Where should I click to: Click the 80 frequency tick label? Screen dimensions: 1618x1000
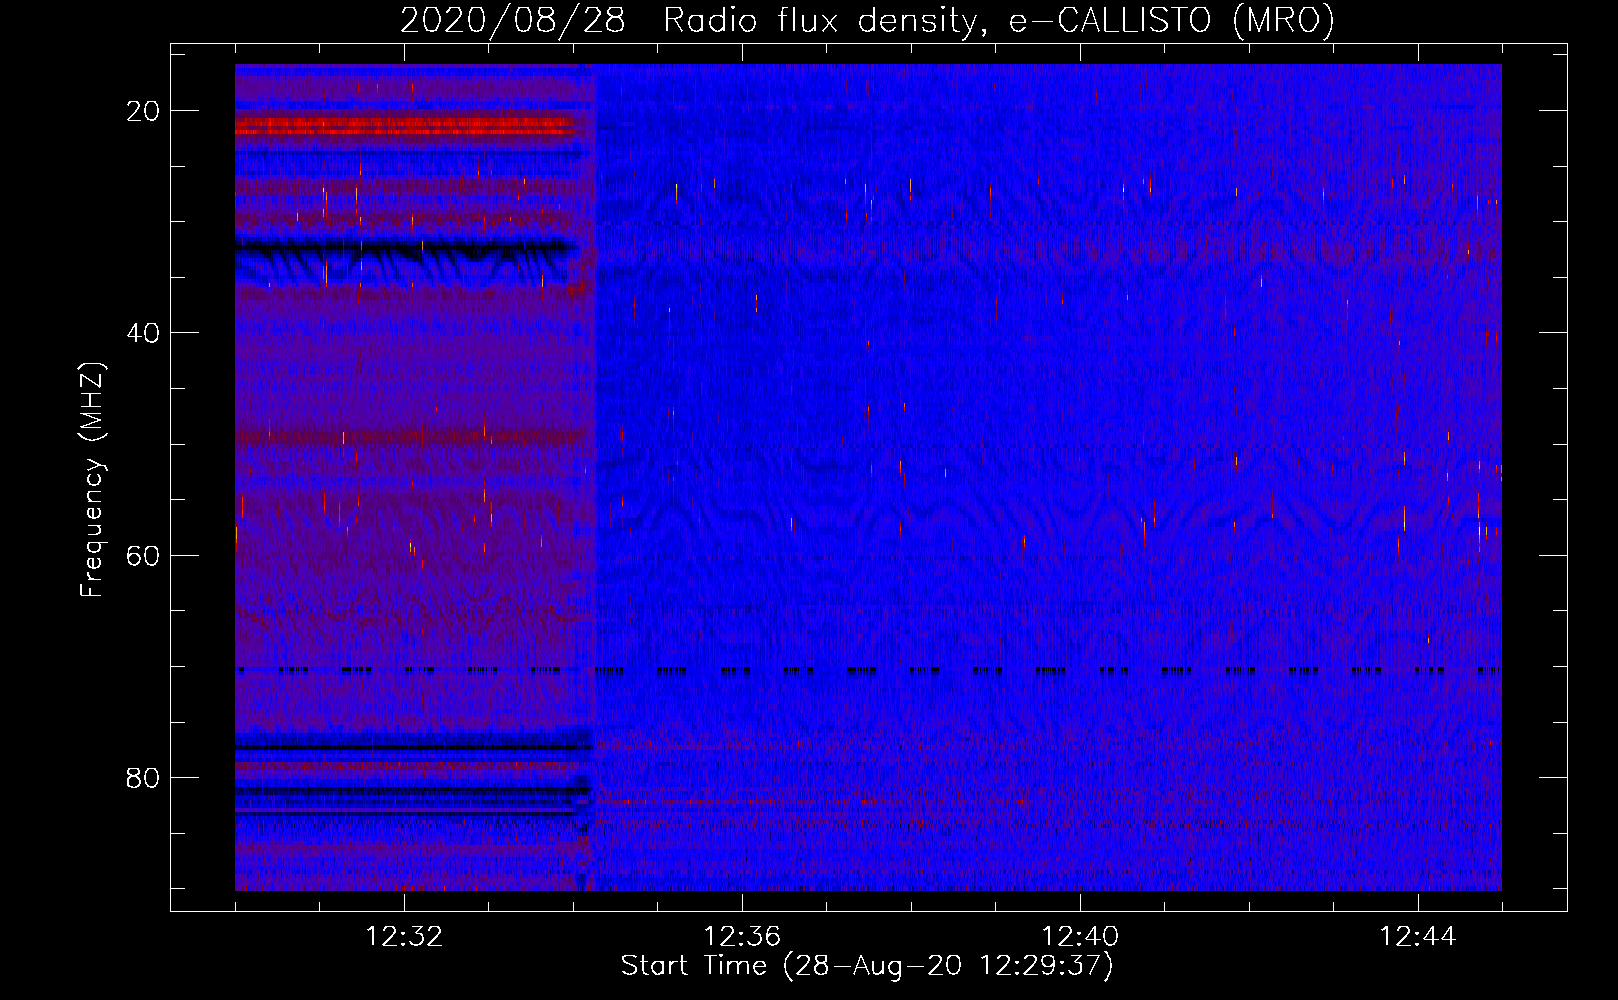[143, 777]
